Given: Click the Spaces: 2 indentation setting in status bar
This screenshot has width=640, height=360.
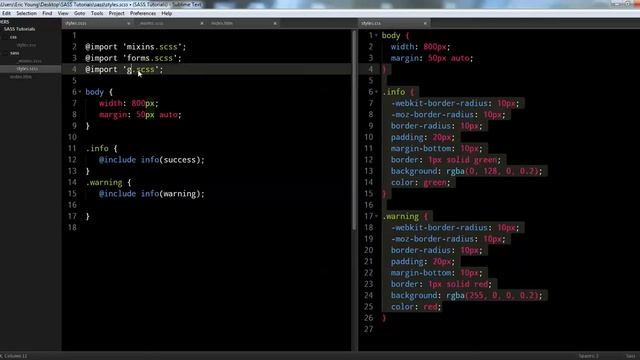Looking at the screenshot, I should point(588,356).
